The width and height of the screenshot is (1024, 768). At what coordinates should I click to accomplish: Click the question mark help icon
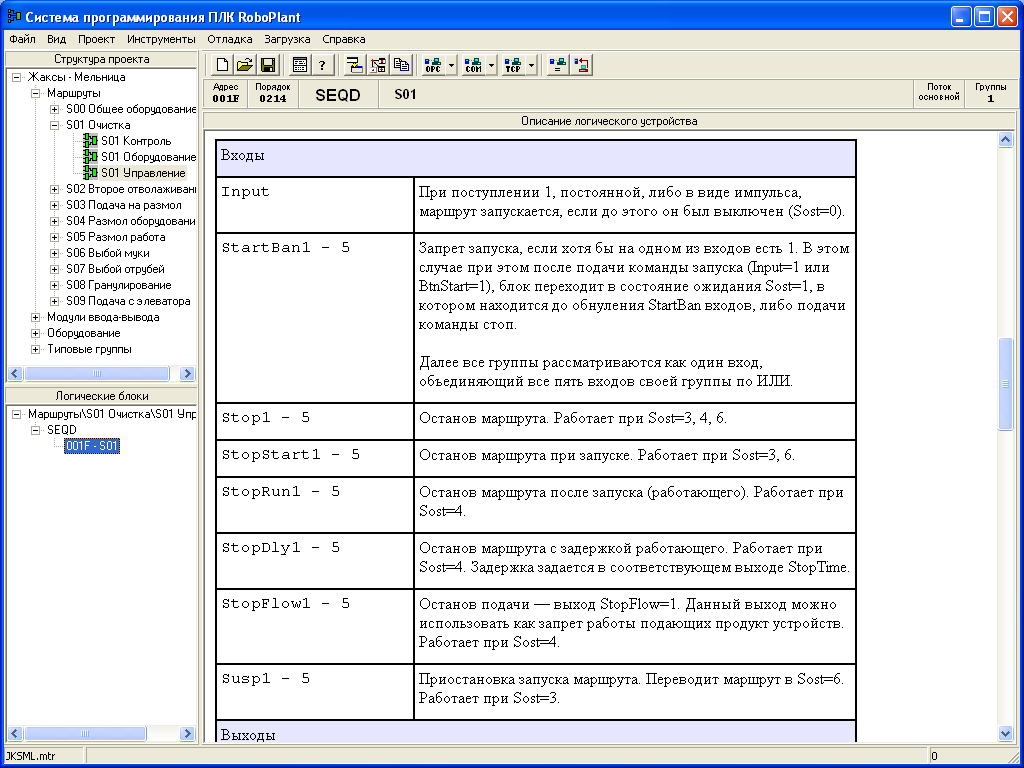click(x=322, y=65)
